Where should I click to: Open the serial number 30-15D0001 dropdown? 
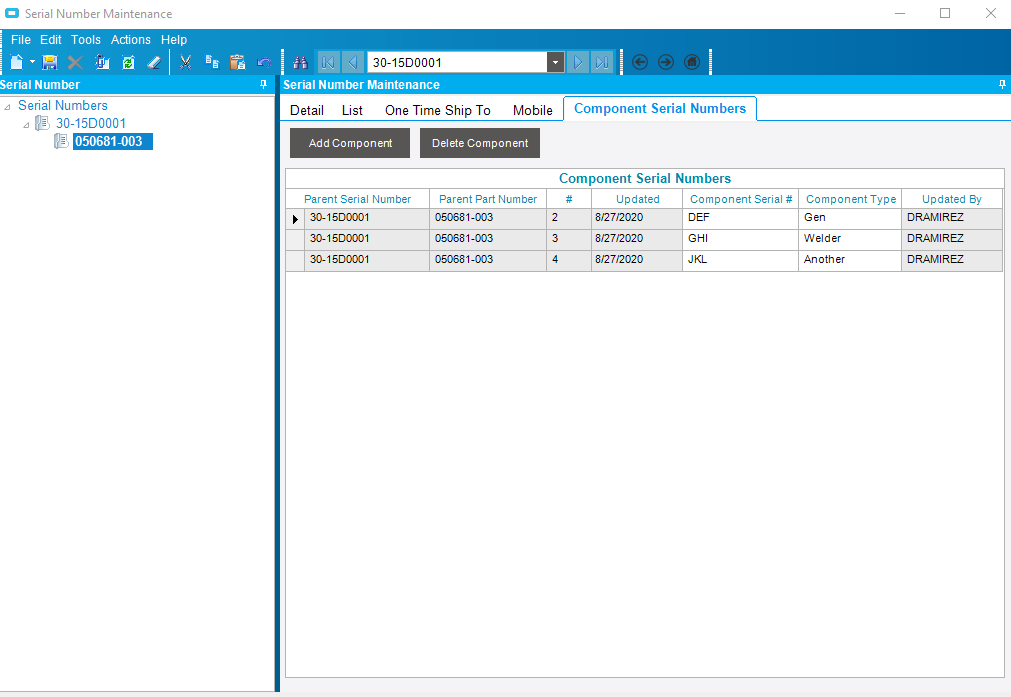(555, 62)
